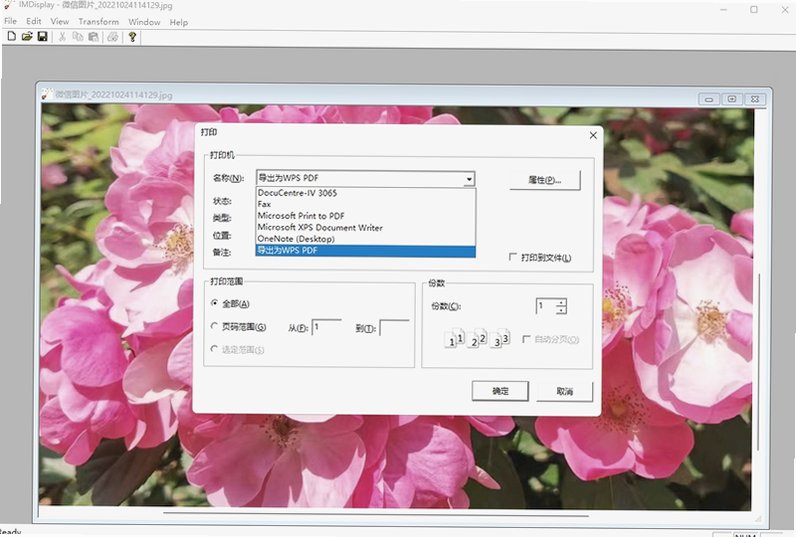Click the Cut scissors toolbar icon

62,37
